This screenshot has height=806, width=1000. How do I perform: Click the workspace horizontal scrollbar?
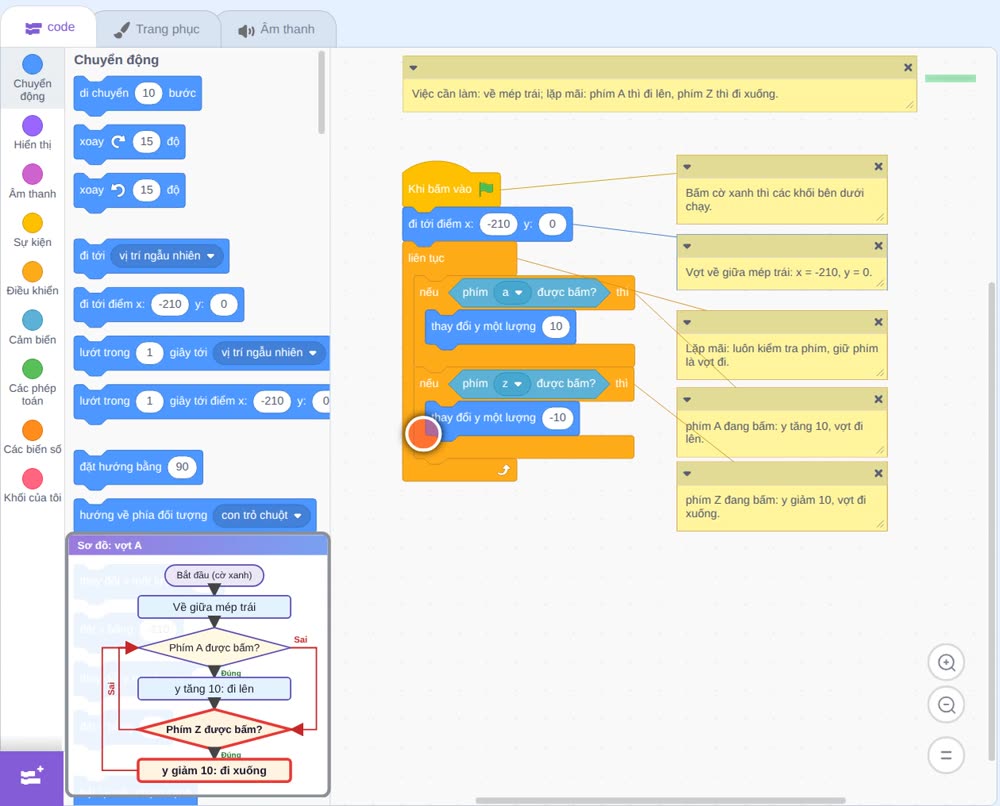(661, 800)
